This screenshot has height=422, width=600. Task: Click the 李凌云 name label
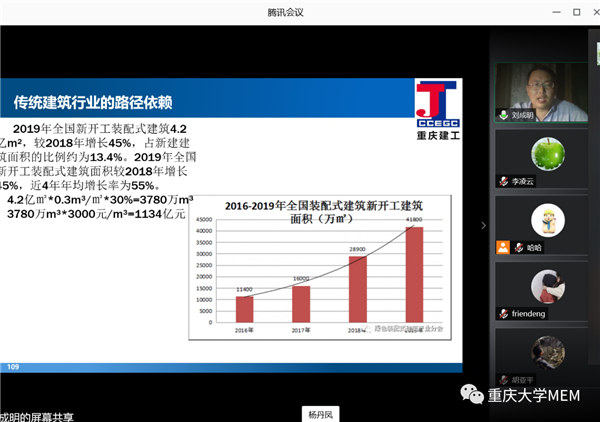tap(523, 181)
